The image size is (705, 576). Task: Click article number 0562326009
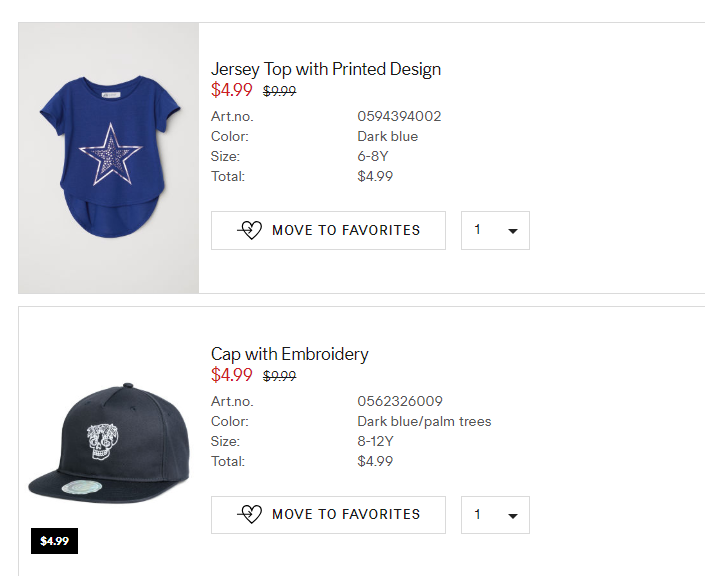click(399, 401)
